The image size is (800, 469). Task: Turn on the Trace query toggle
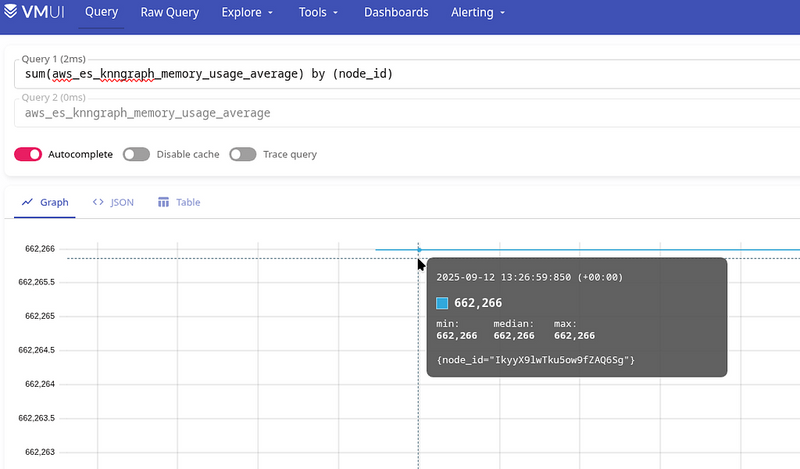(243, 155)
